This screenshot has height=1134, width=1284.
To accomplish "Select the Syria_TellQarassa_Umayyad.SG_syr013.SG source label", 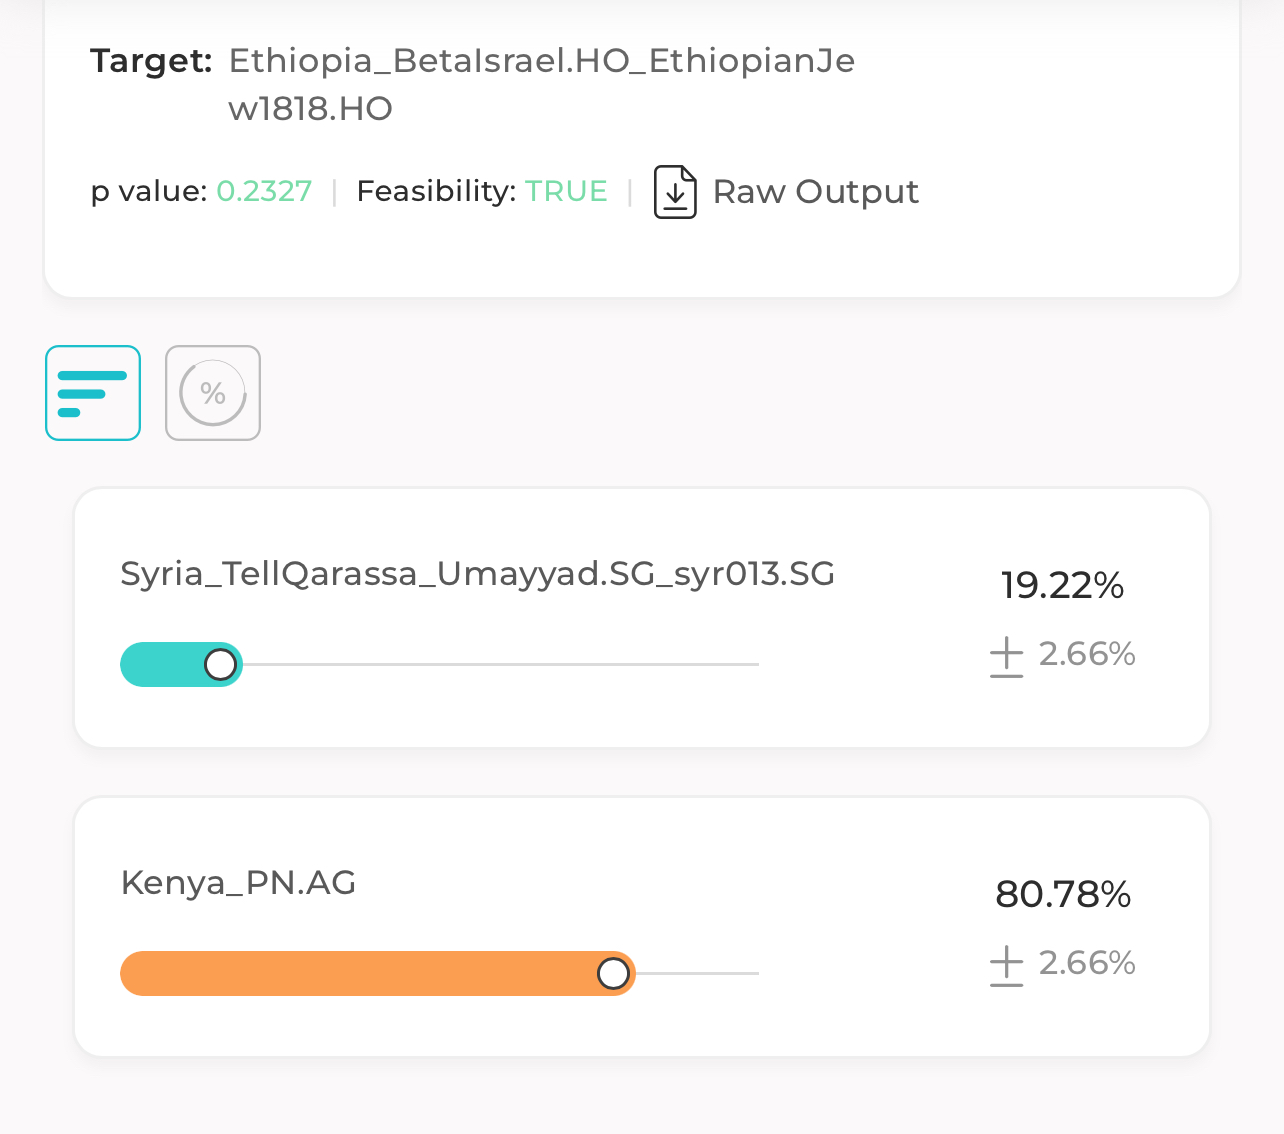I will (x=478, y=574).
